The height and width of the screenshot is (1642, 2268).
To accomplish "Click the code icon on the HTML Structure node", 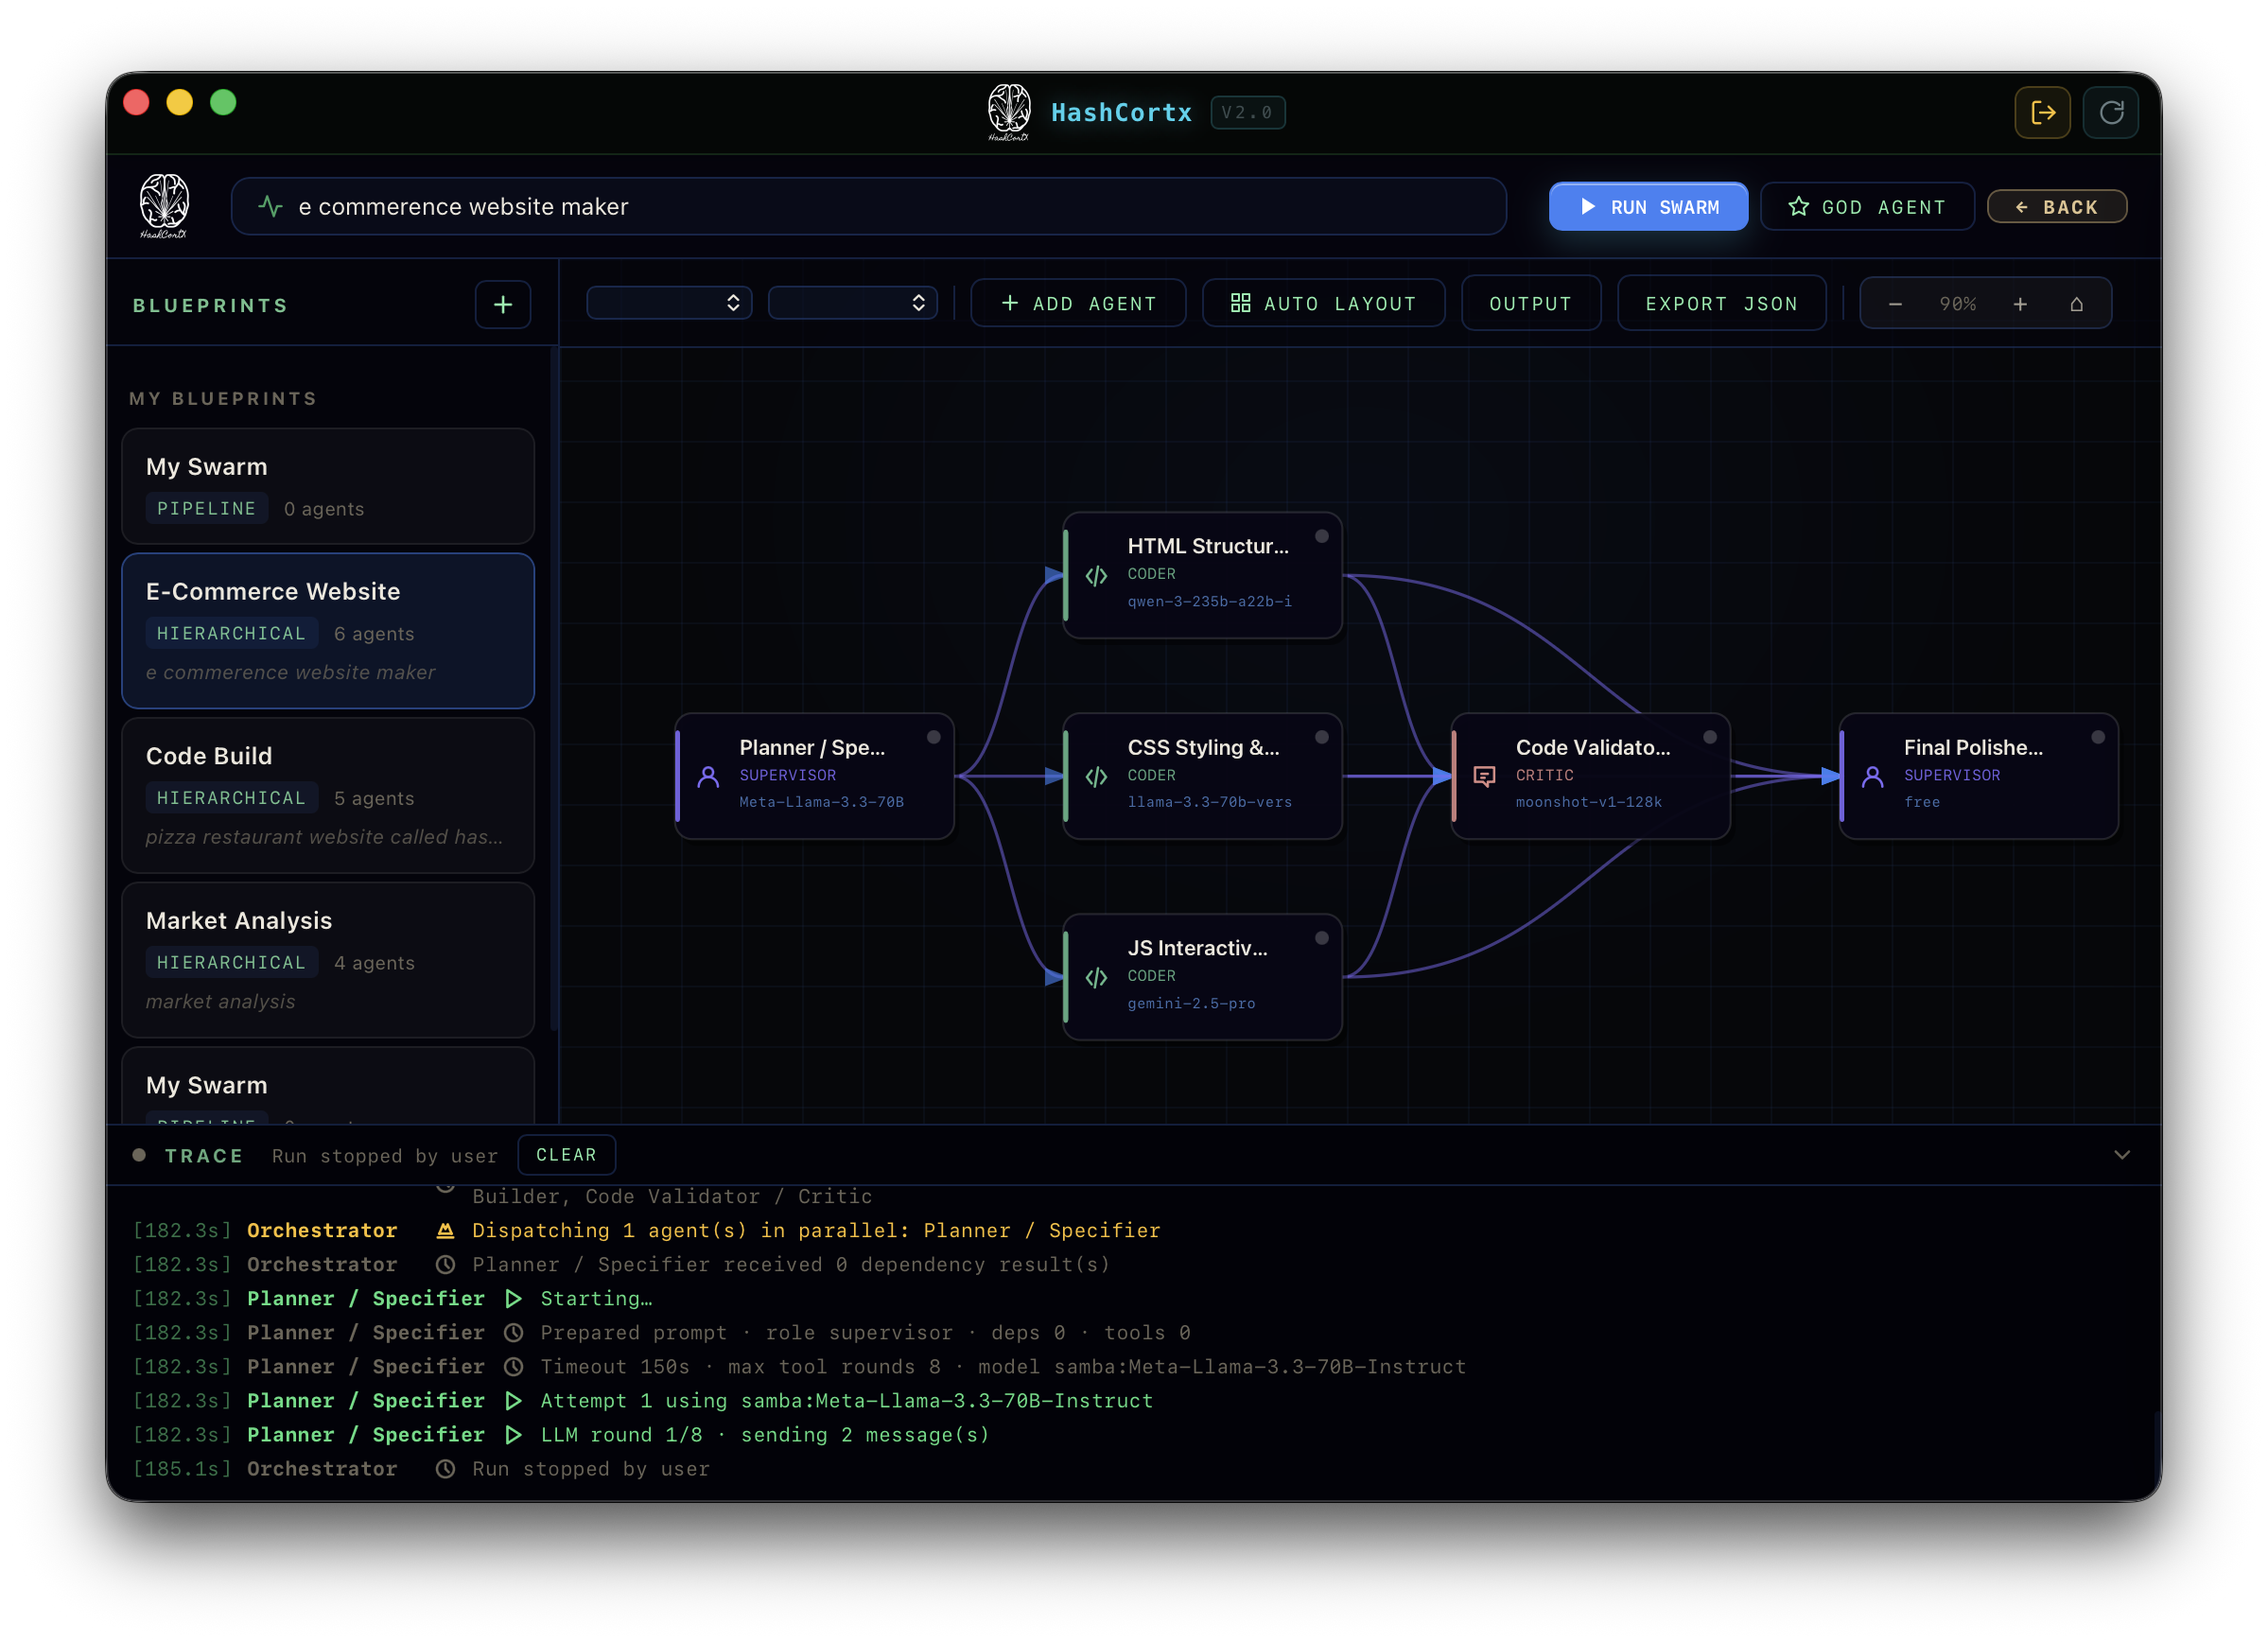I will pos(1096,576).
